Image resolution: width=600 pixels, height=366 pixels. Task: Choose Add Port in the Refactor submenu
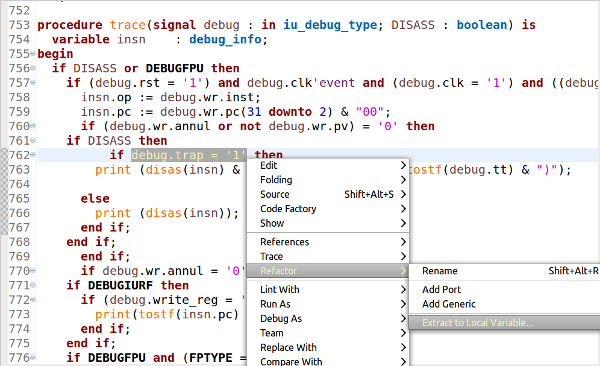point(504,289)
